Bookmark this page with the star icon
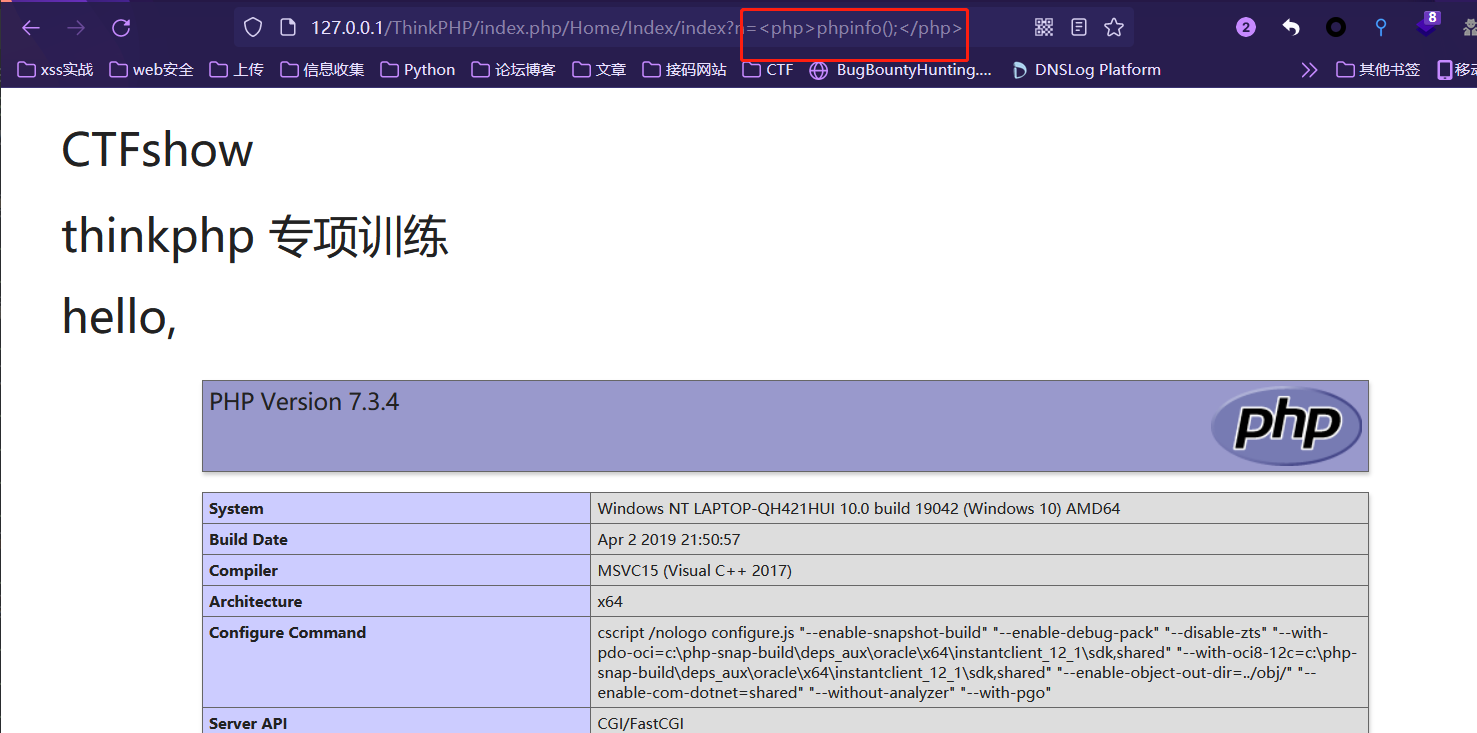The image size is (1477, 733). [x=1114, y=27]
